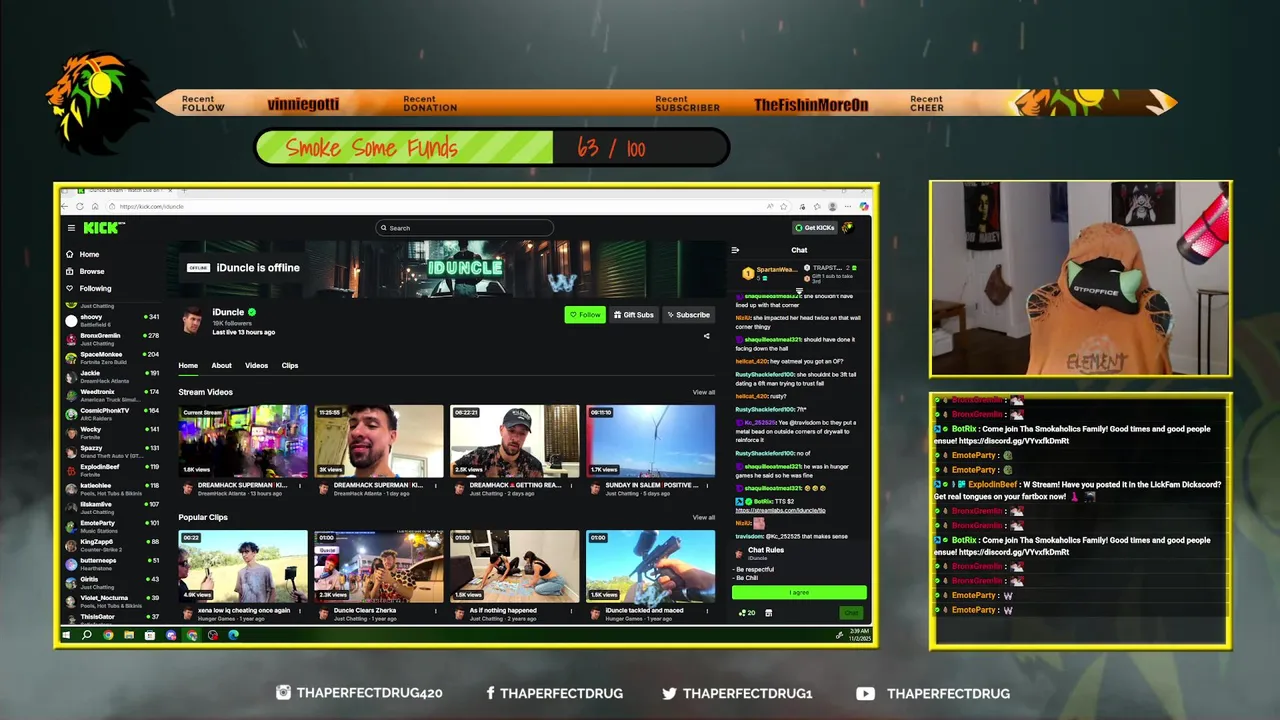Switch to the Clips tab
This screenshot has height=720, width=1280.
(x=290, y=365)
